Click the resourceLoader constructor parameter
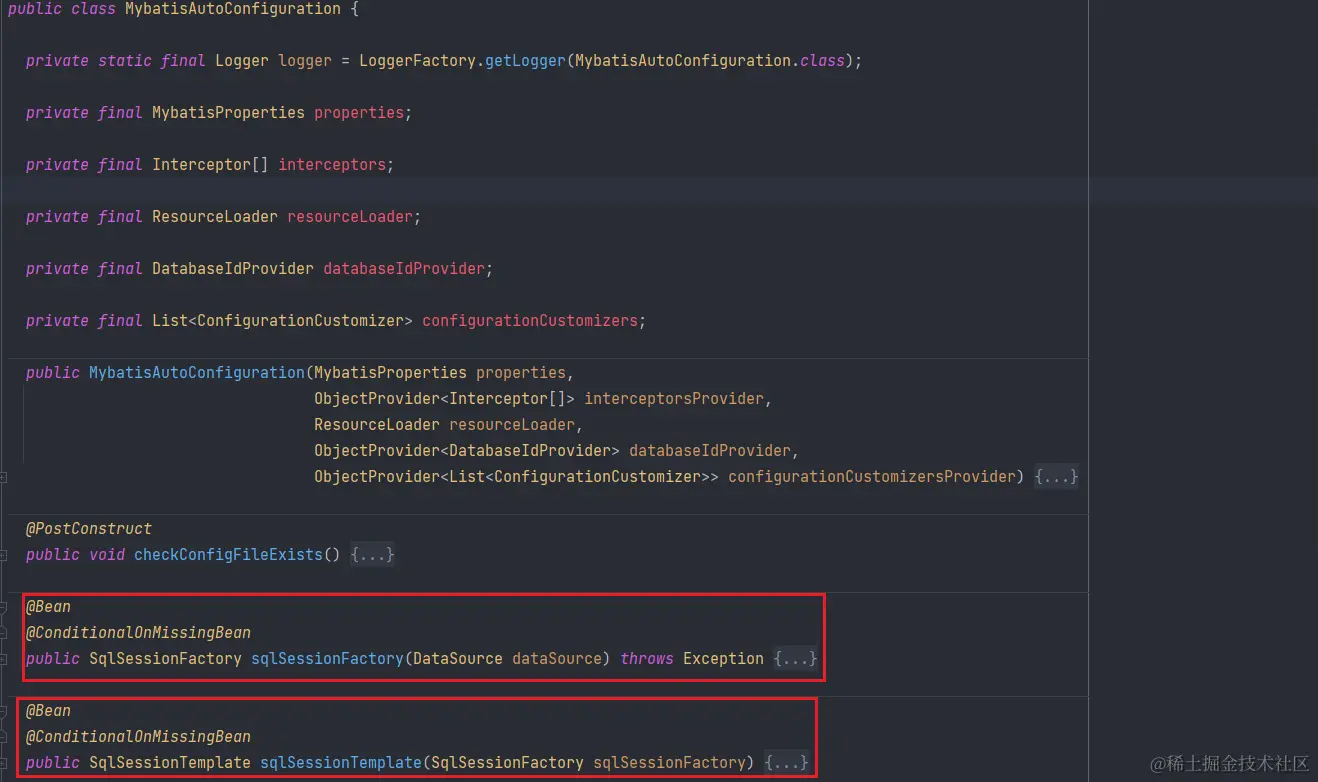 click(512, 425)
